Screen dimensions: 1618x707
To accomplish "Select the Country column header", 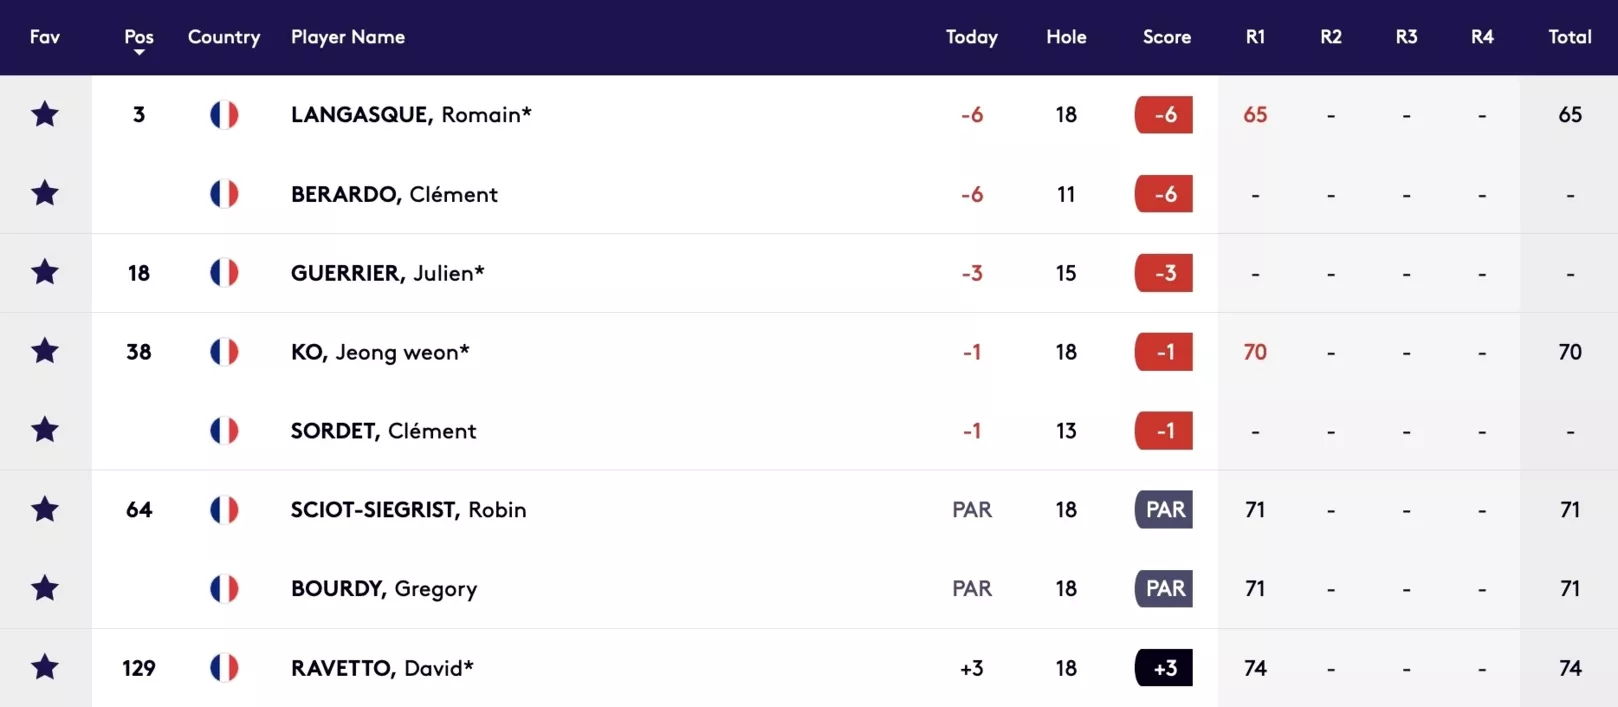I will (x=224, y=37).
